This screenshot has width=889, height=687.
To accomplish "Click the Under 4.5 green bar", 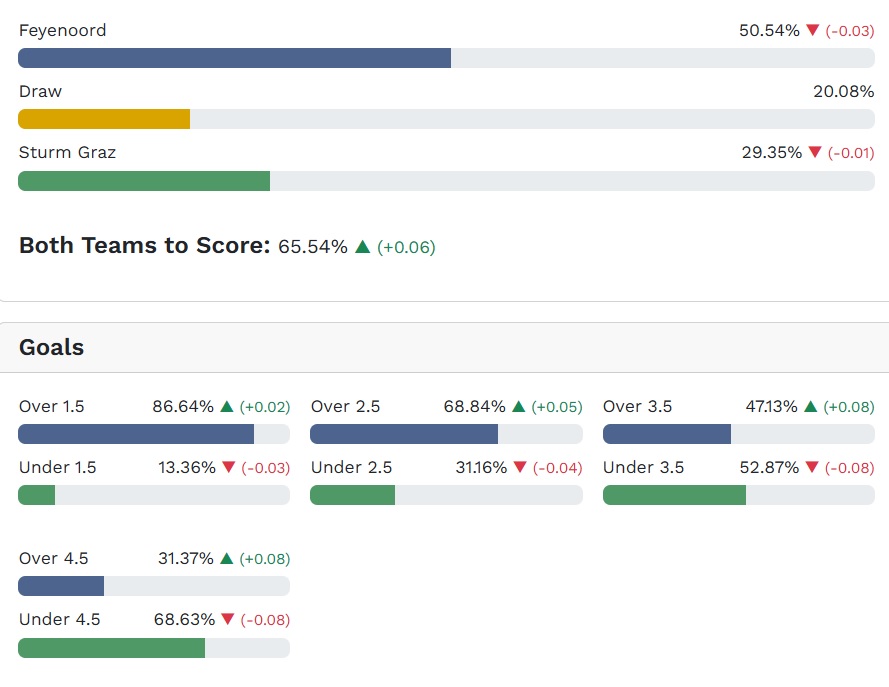I will 111,648.
